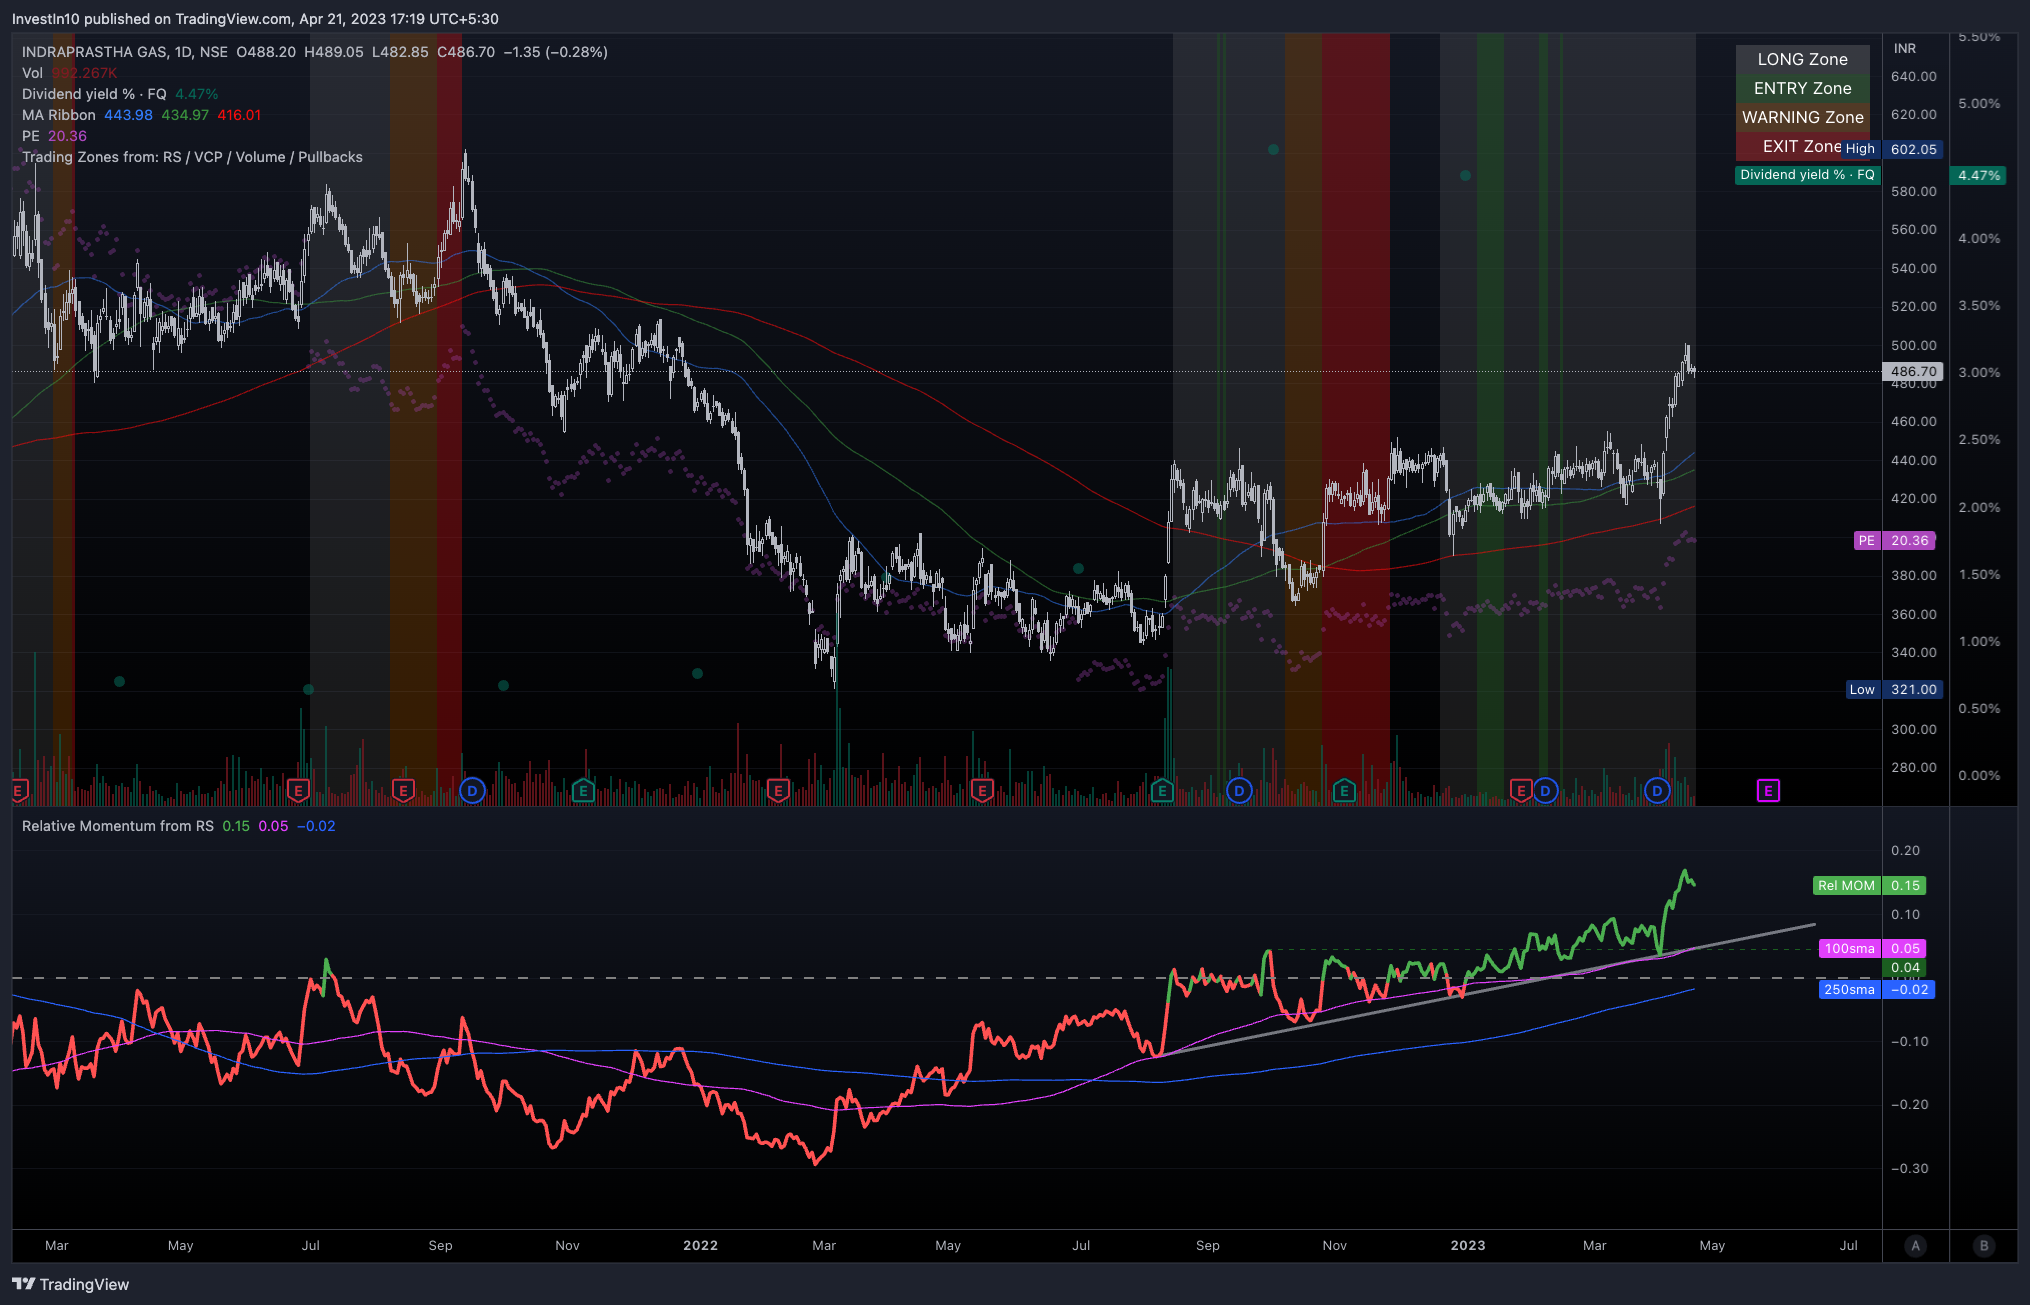Click the teal E earnings marker in Nov 2021
2030x1305 pixels.
[x=583, y=791]
